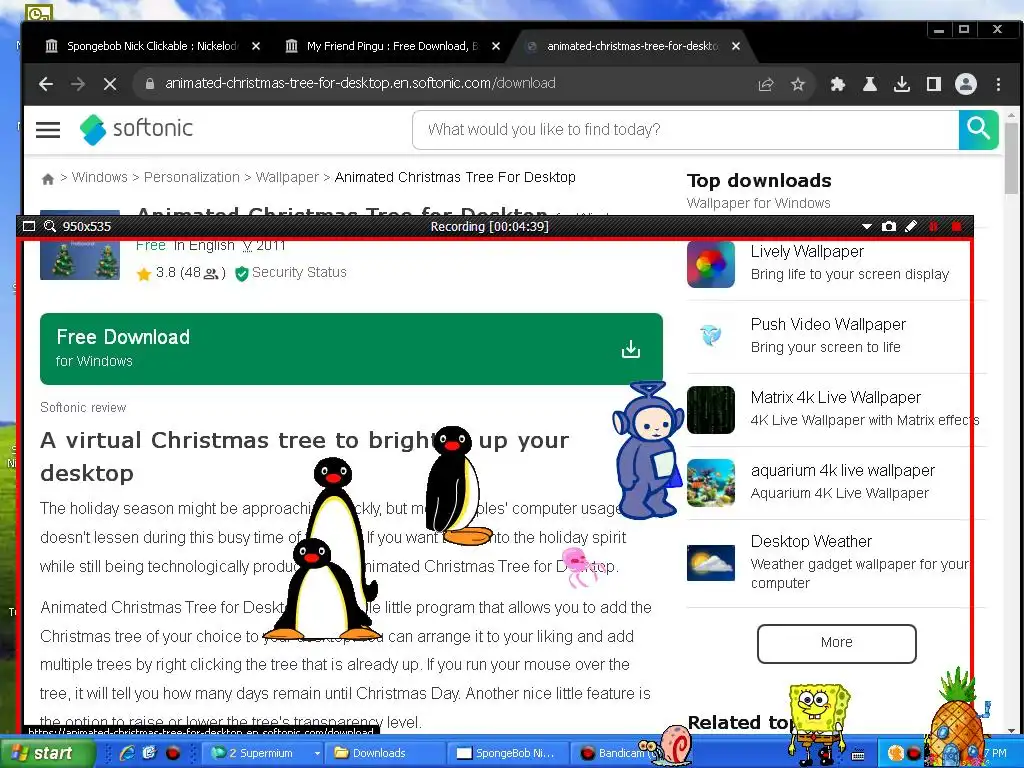This screenshot has height=768, width=1024.
Task: Launch Internet Explorer from quick launch
Action: point(127,753)
